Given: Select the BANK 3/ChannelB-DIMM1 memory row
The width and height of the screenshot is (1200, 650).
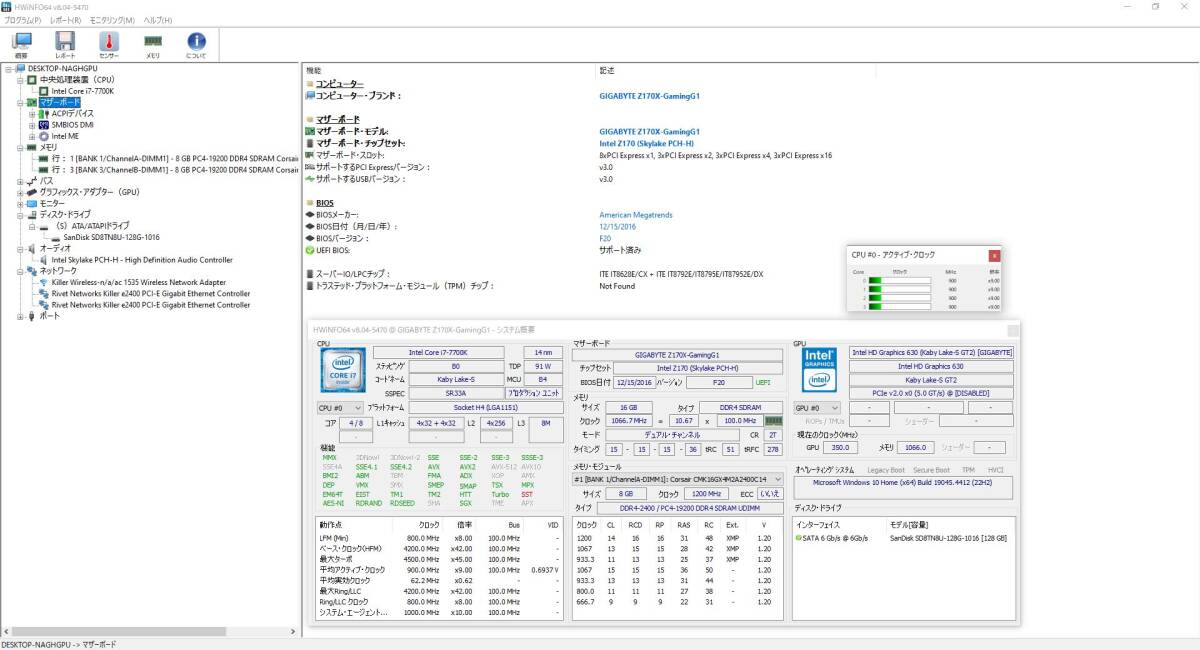Looking at the screenshot, I should coord(175,170).
